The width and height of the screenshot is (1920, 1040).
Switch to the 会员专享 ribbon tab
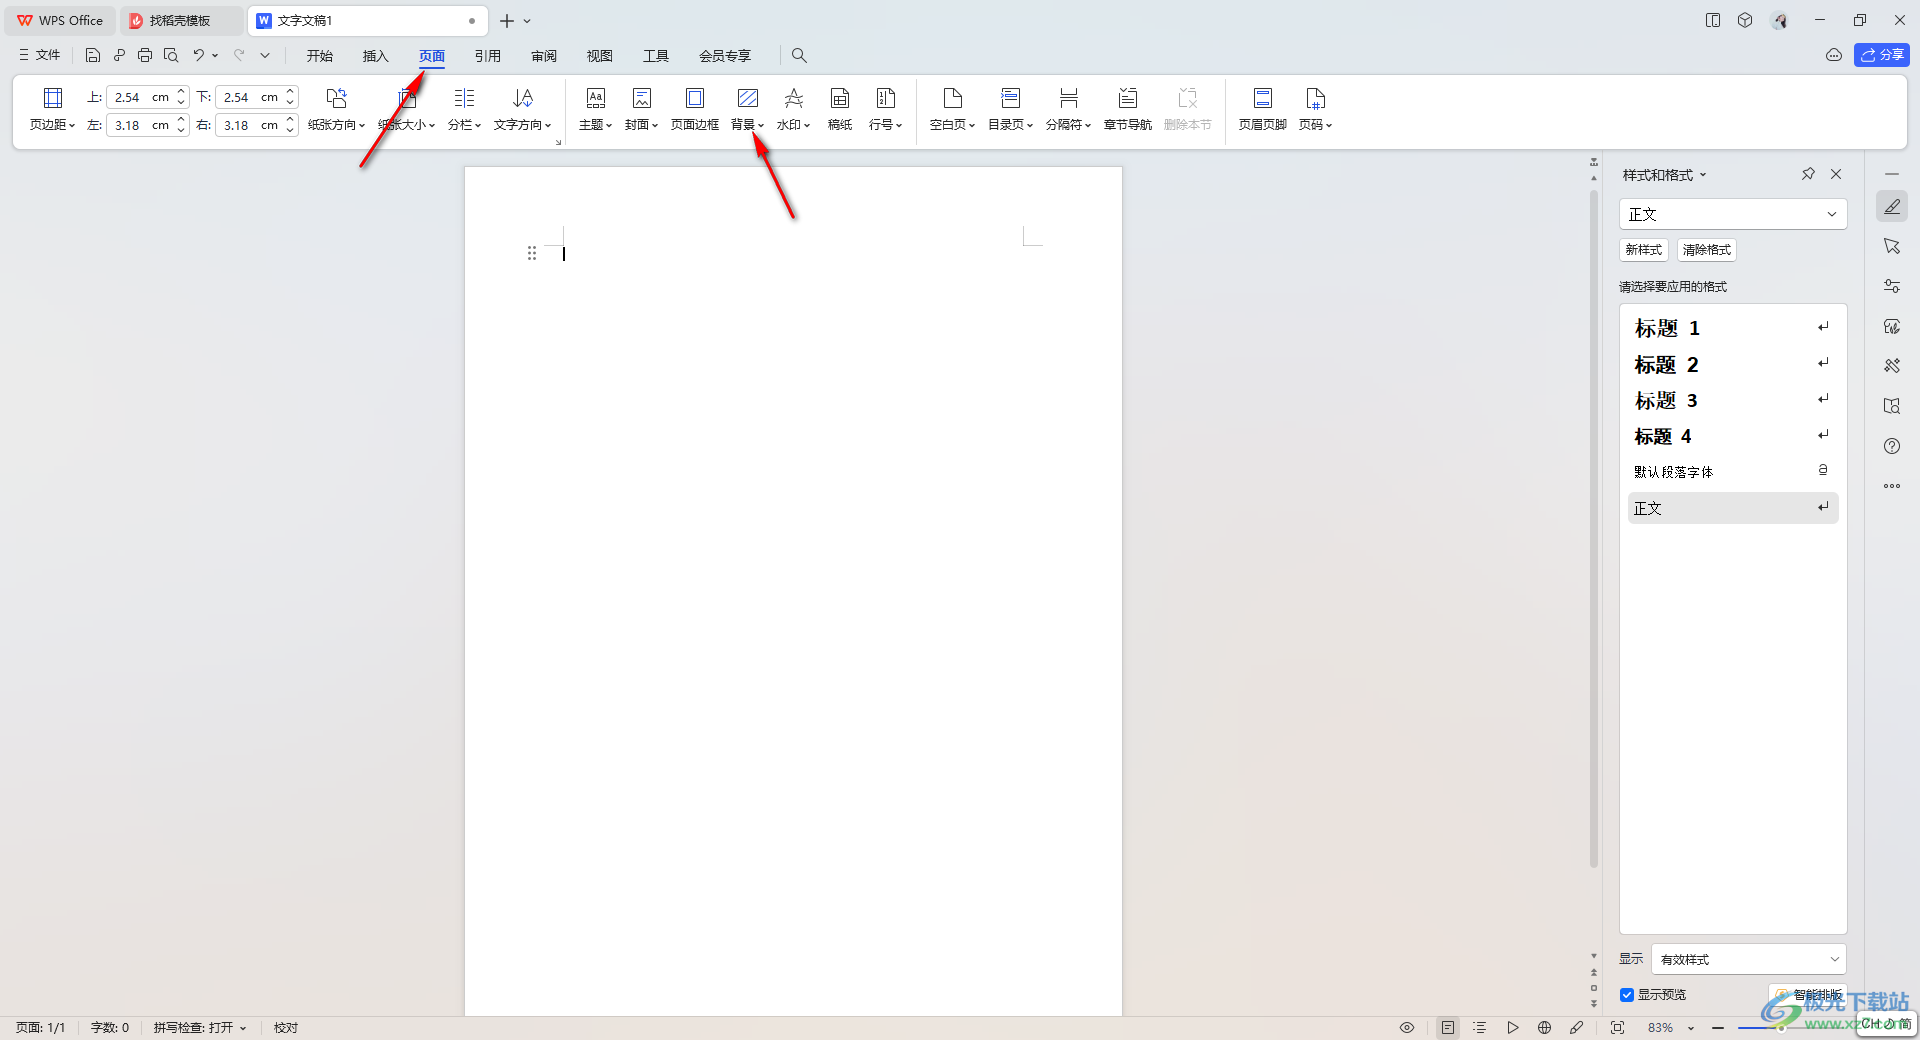[725, 55]
